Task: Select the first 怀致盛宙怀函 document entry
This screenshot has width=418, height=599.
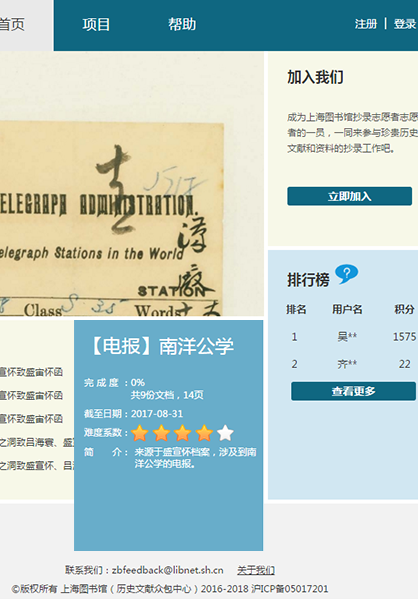Action: click(x=31, y=372)
